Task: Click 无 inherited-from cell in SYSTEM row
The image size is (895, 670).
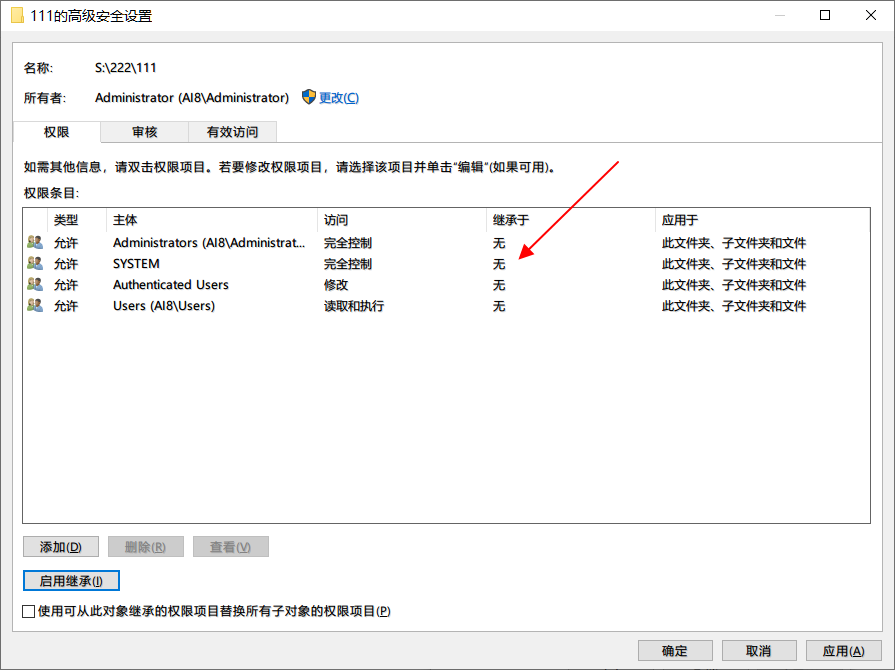Action: [499, 264]
